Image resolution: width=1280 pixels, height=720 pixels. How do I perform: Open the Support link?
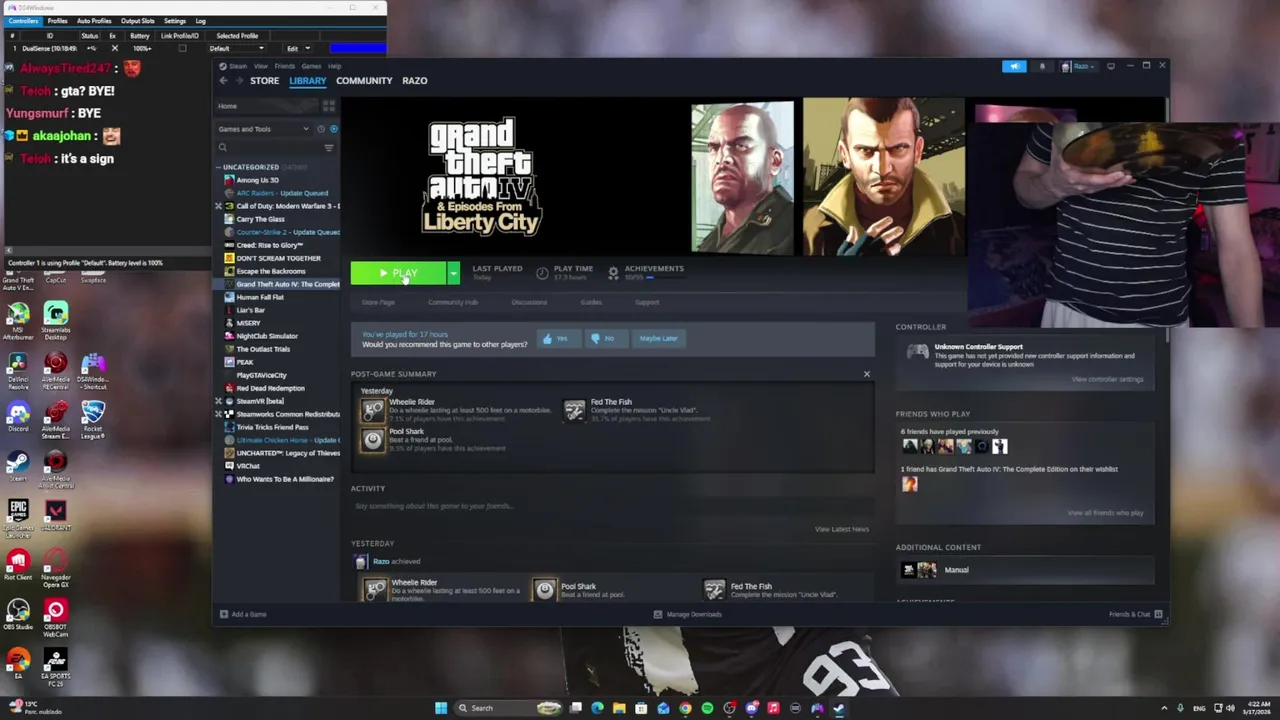[x=647, y=302]
